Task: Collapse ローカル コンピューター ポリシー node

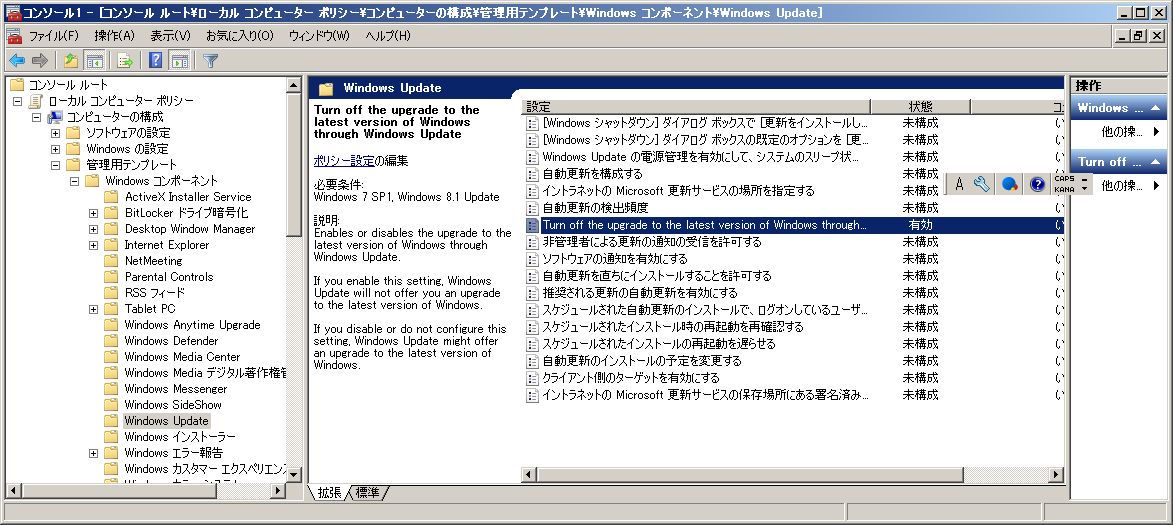Action: click(x=17, y=101)
